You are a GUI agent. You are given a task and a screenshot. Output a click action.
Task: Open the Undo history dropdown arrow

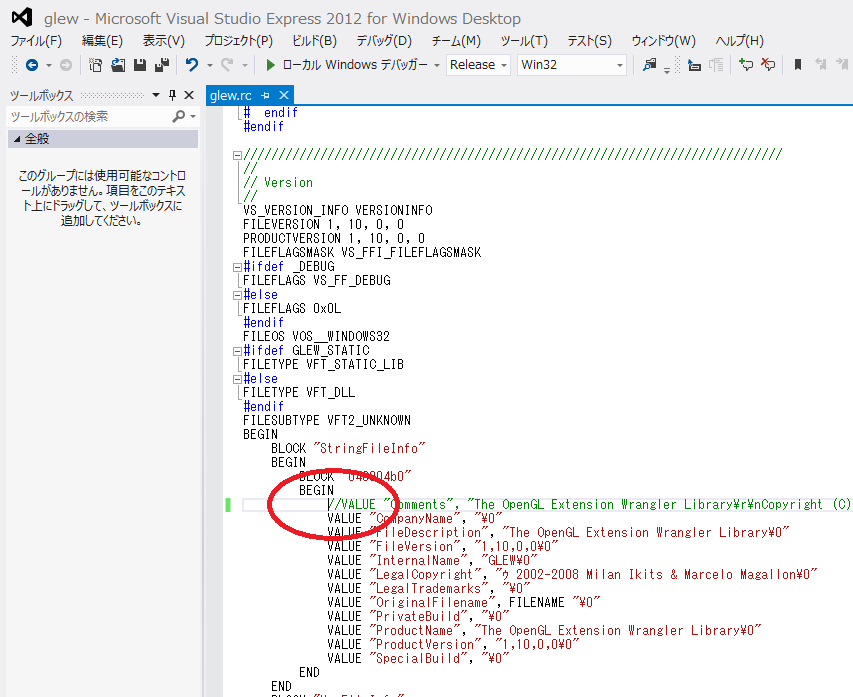pyautogui.click(x=209, y=65)
